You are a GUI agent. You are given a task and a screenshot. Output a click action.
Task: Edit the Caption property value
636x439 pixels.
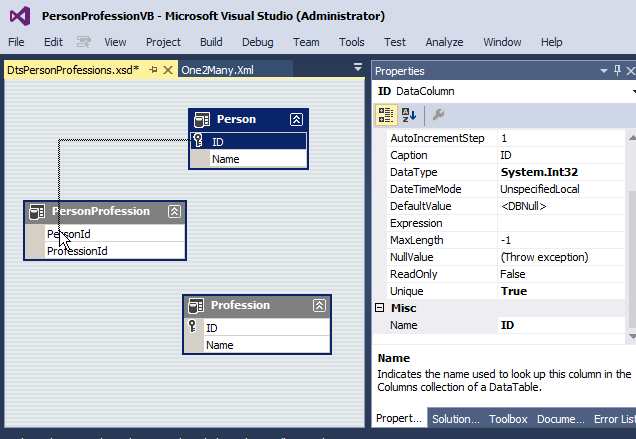(x=561, y=155)
